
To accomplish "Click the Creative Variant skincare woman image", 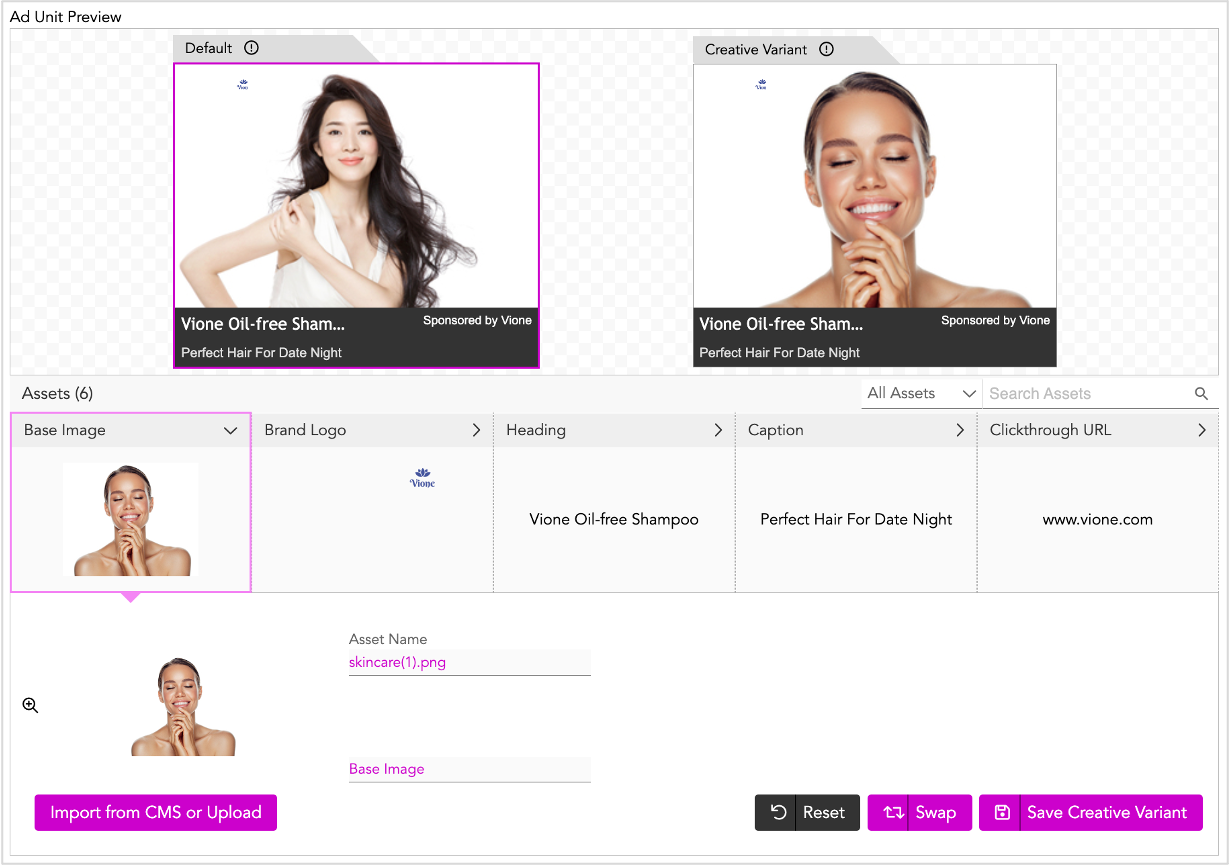I will [875, 186].
